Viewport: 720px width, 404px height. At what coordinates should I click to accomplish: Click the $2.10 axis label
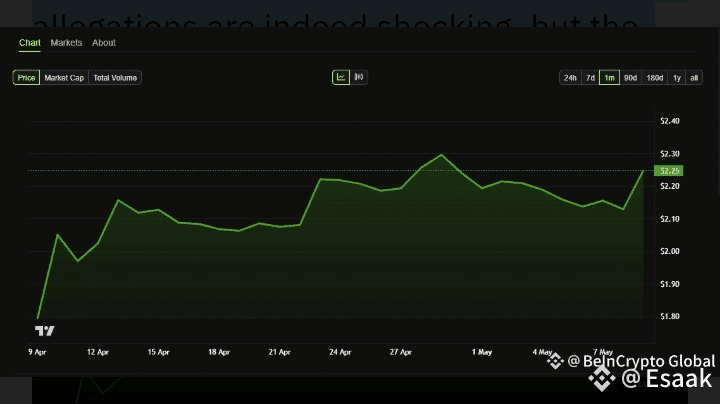click(x=669, y=219)
